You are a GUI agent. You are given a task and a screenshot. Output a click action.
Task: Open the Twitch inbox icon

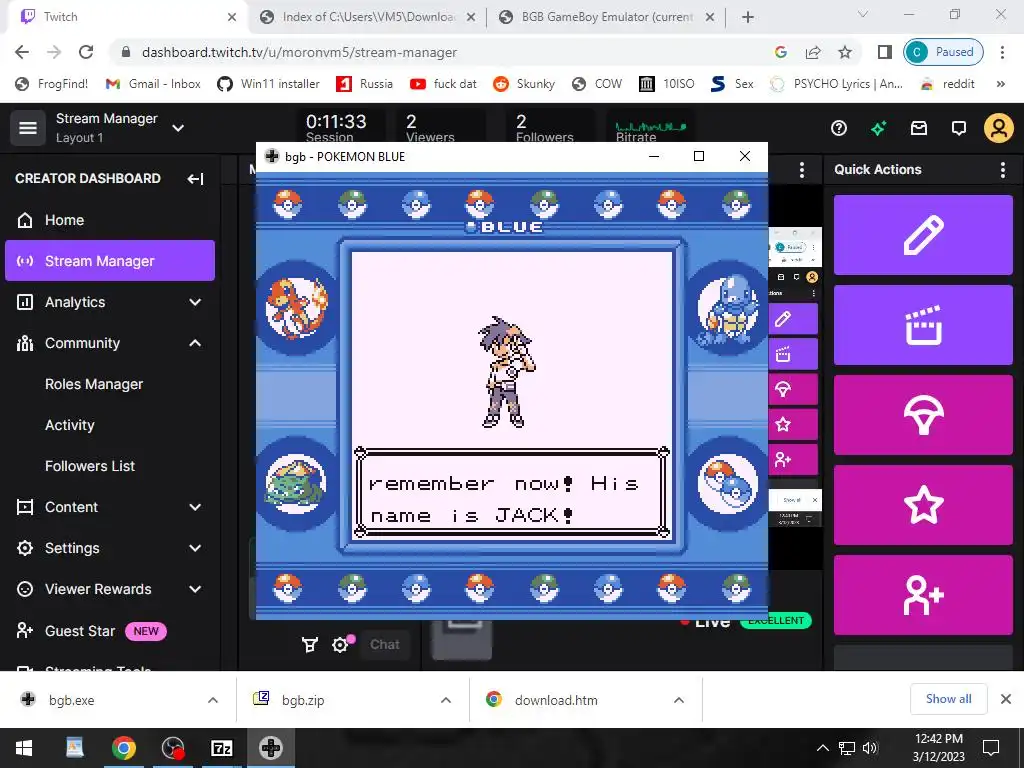click(x=919, y=128)
